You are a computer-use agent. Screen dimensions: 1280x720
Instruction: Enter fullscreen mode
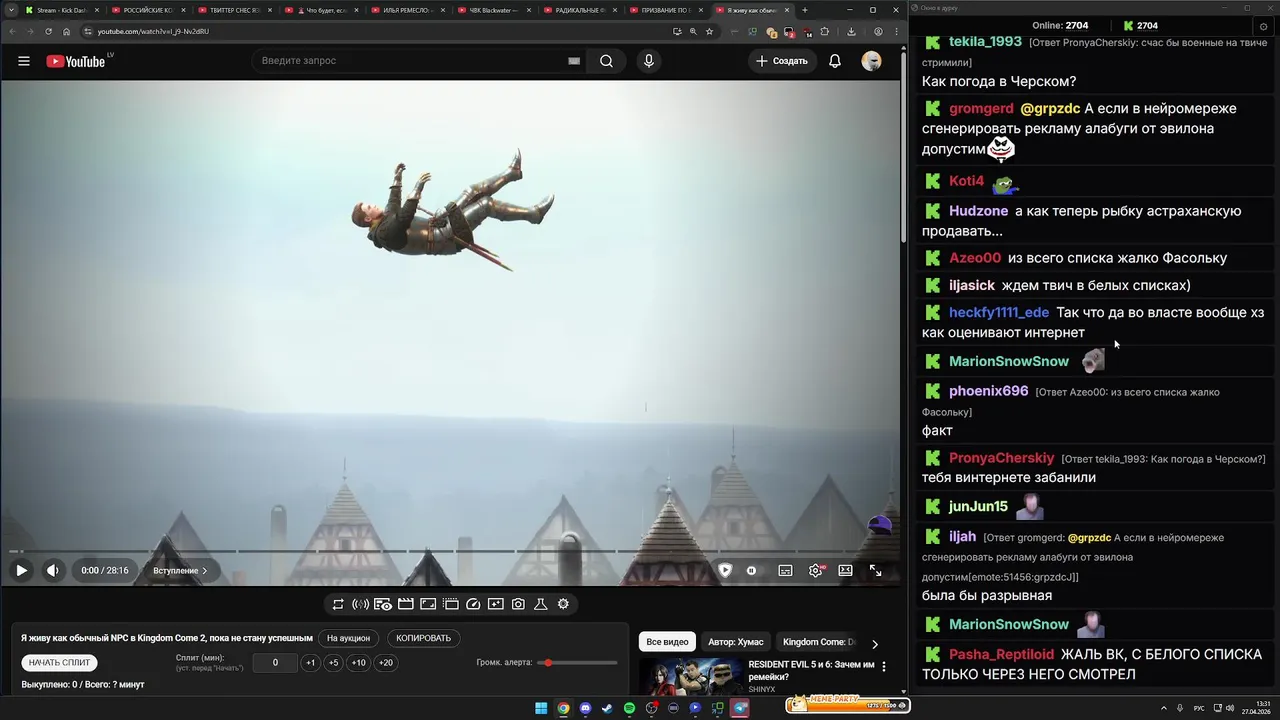(x=875, y=570)
